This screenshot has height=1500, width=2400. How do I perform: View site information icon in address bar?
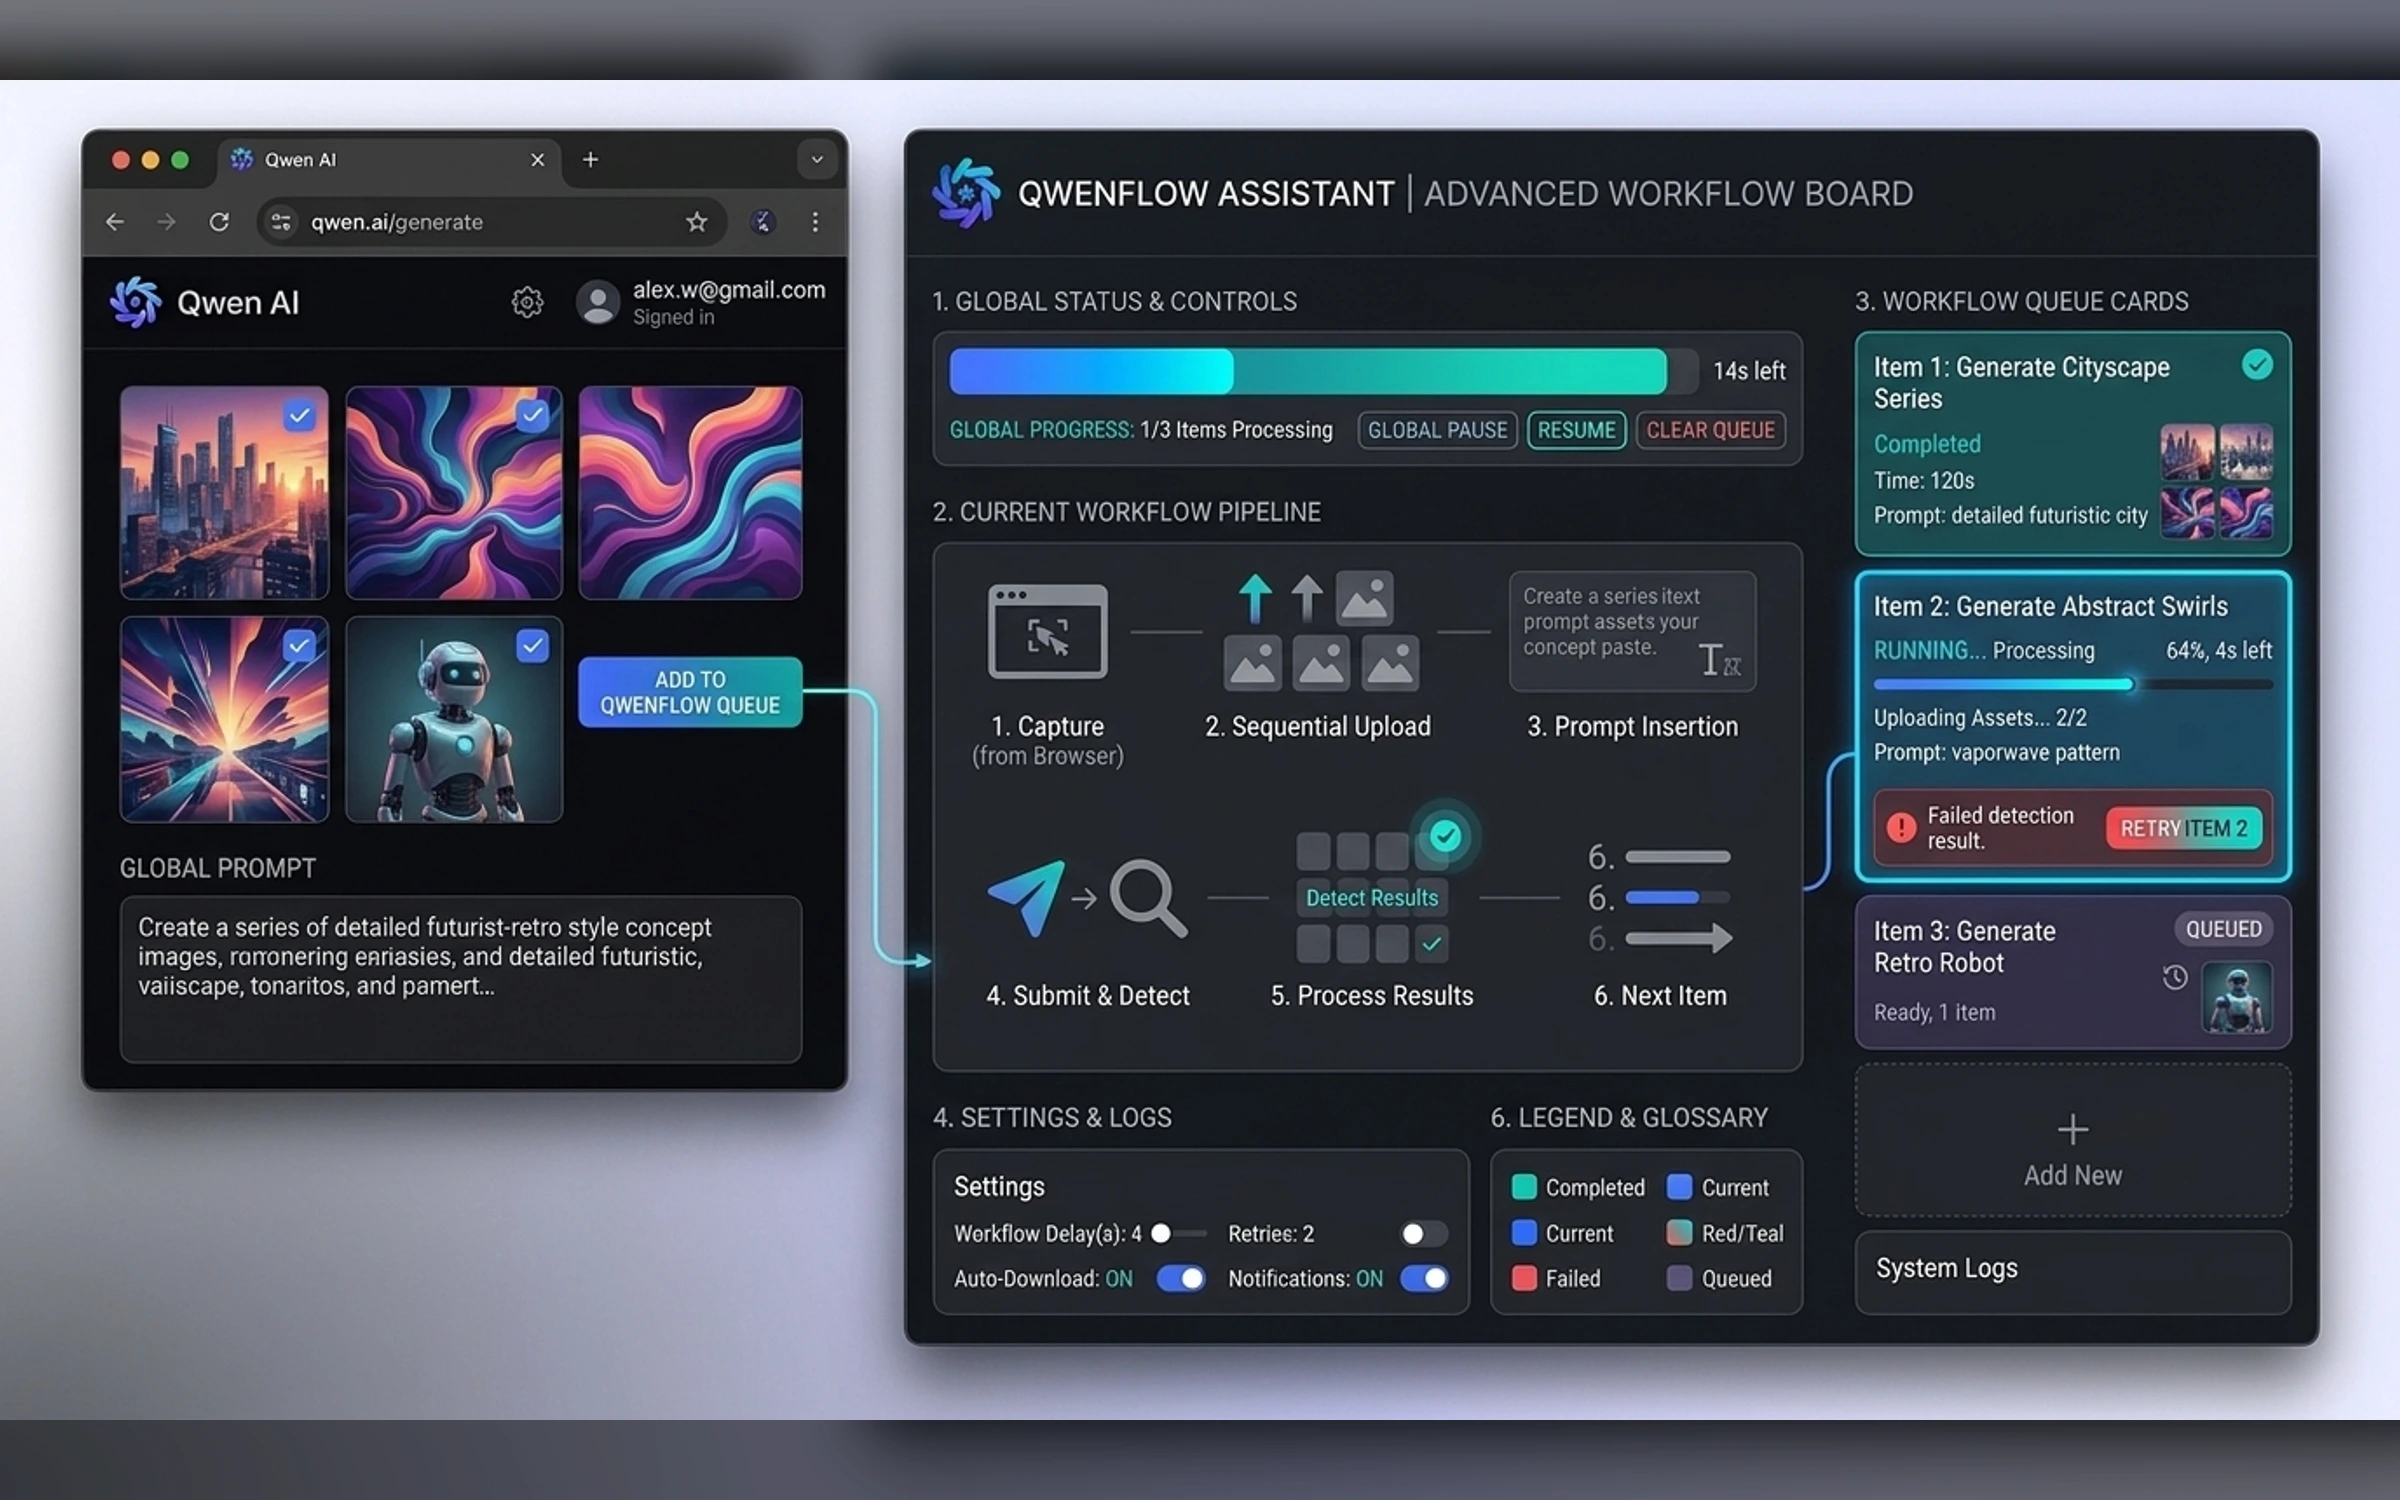[x=282, y=222]
